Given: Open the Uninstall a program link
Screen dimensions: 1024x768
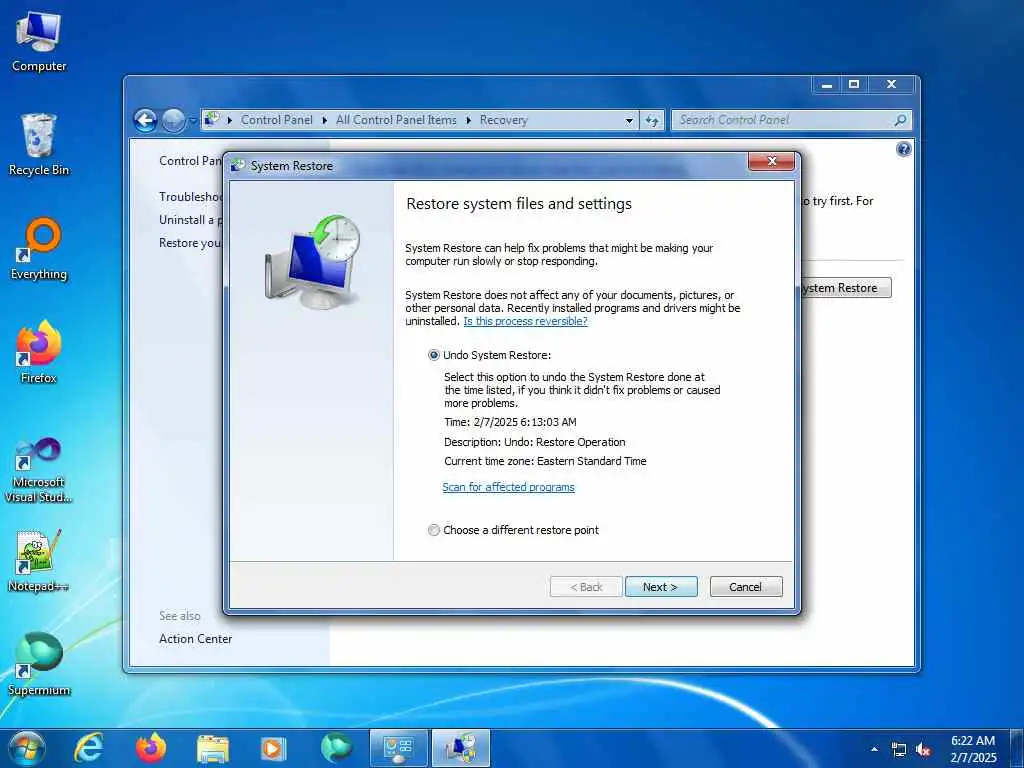Looking at the screenshot, I should (191, 220).
